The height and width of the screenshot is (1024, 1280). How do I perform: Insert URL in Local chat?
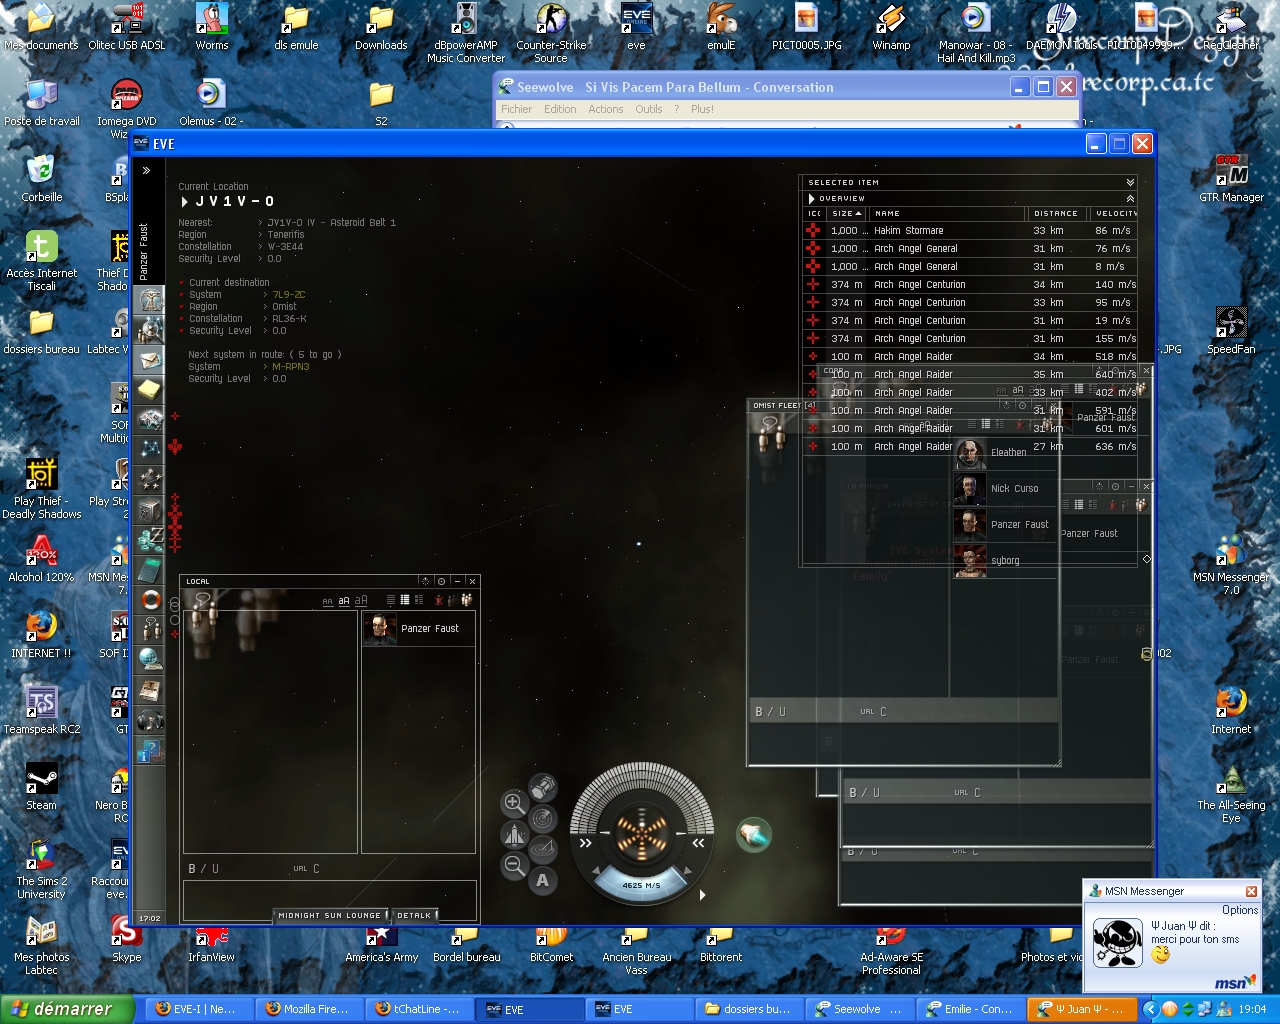pyautogui.click(x=300, y=869)
